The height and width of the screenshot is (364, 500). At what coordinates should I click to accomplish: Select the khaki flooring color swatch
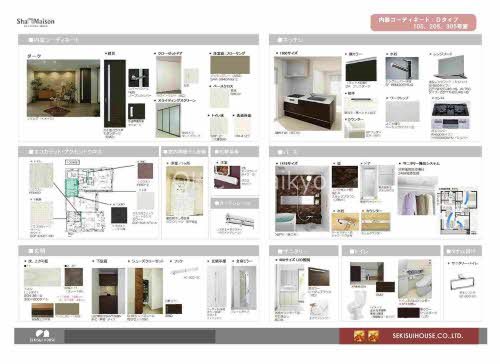(230, 65)
